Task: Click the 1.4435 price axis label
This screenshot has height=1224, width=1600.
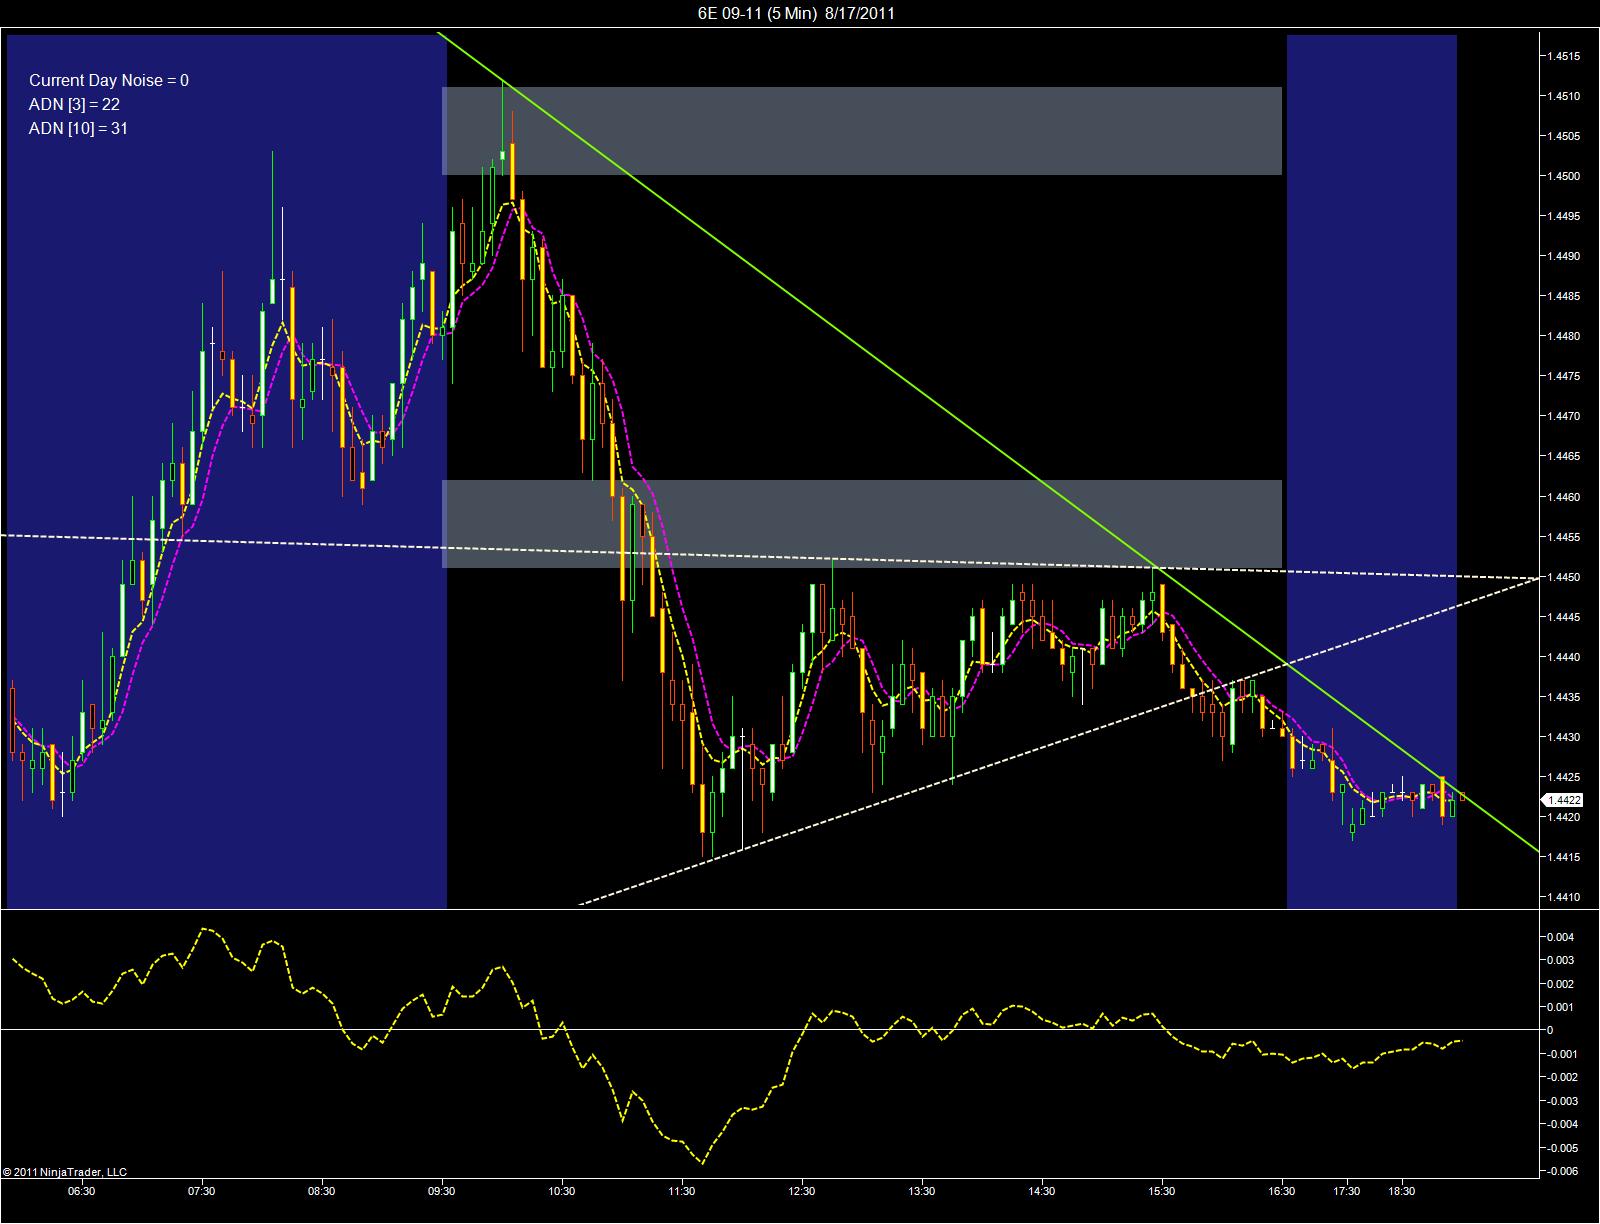Action: pyautogui.click(x=1564, y=697)
